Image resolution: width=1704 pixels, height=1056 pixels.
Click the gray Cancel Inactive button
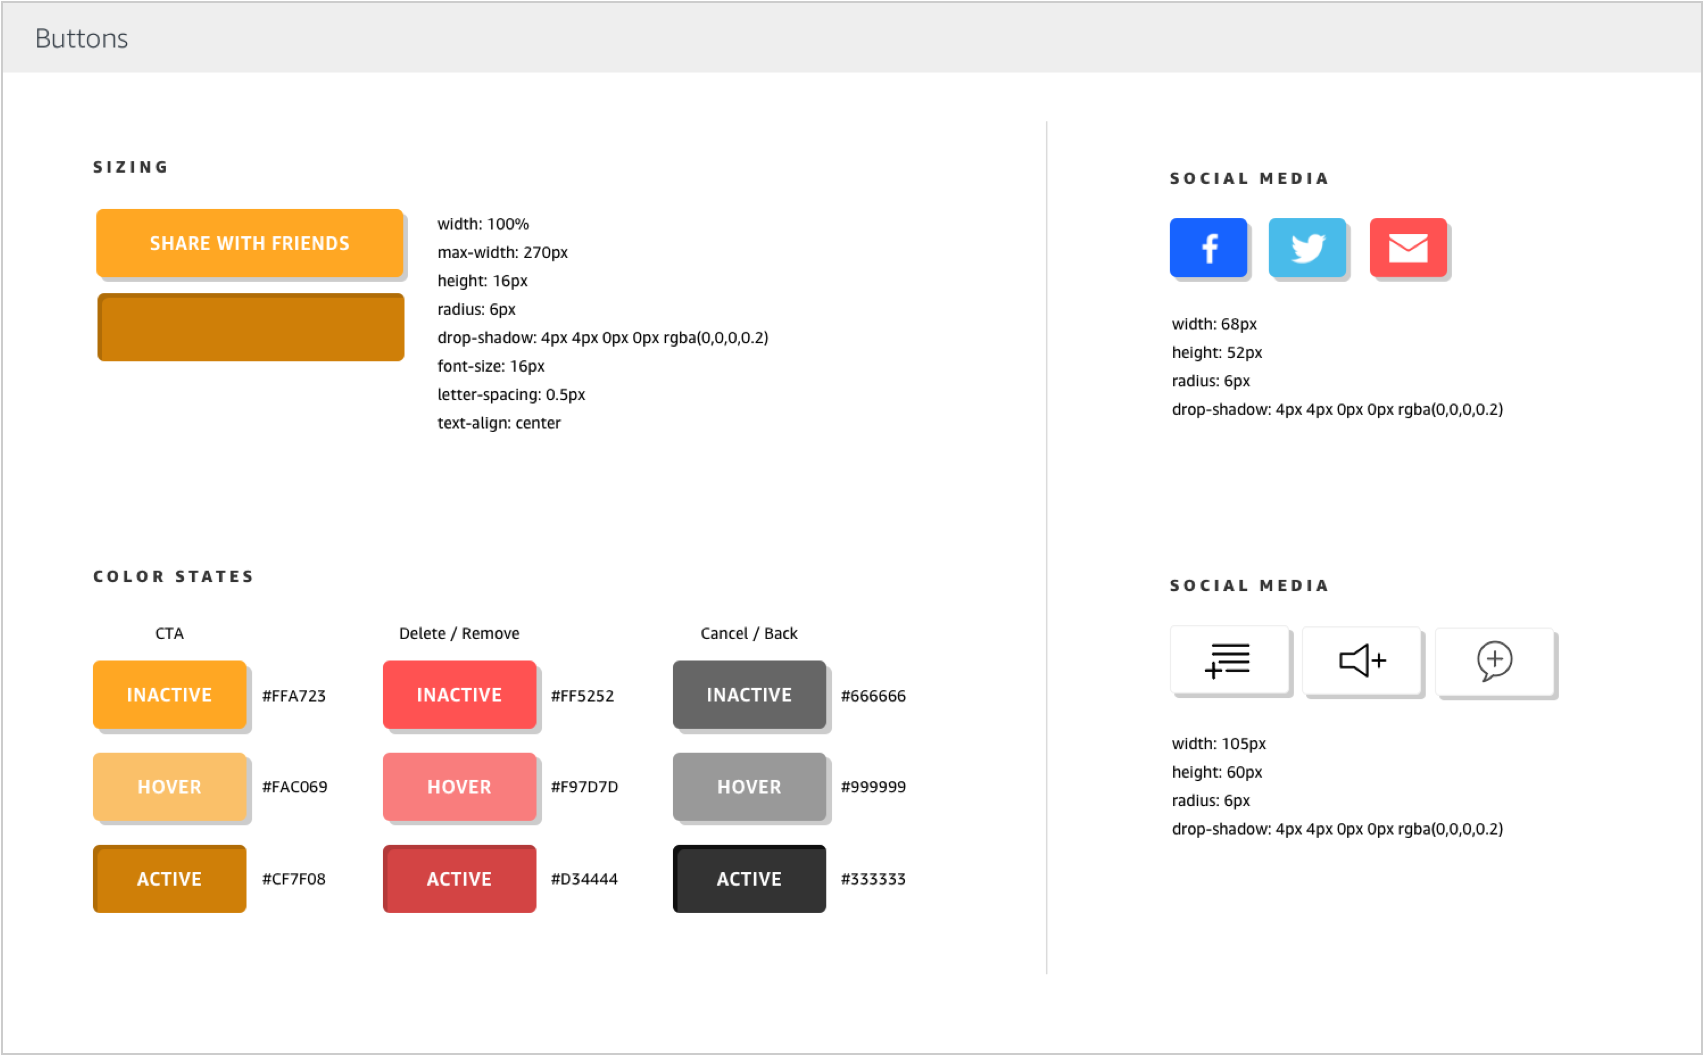749,695
